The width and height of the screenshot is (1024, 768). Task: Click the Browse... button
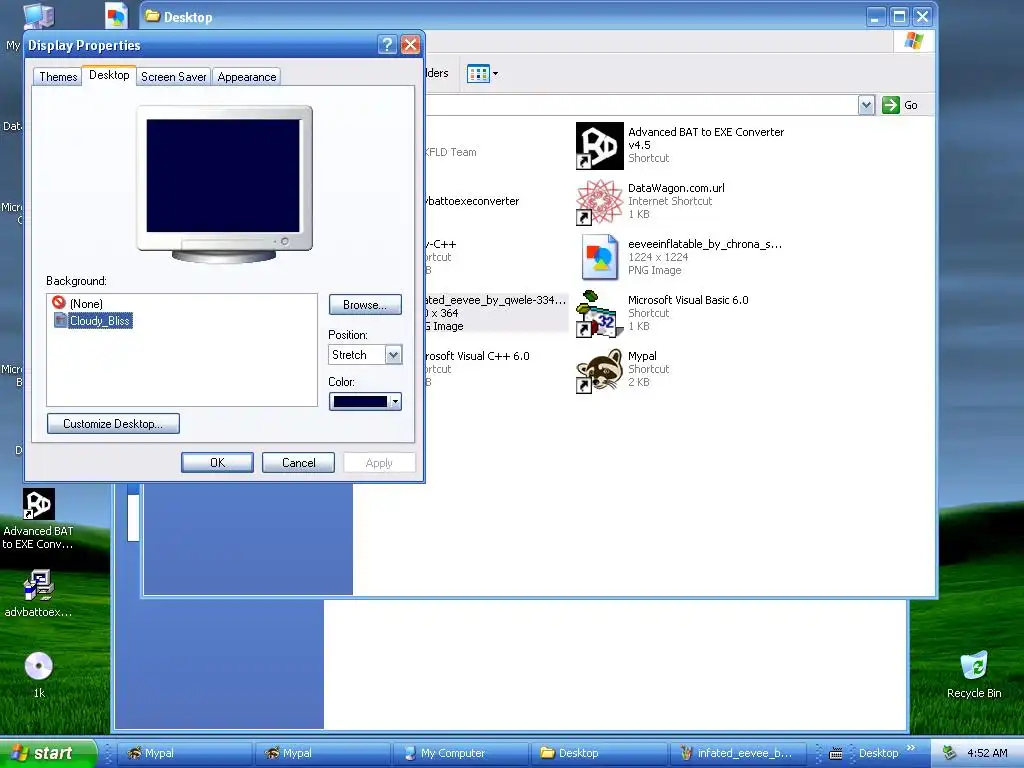click(x=365, y=305)
